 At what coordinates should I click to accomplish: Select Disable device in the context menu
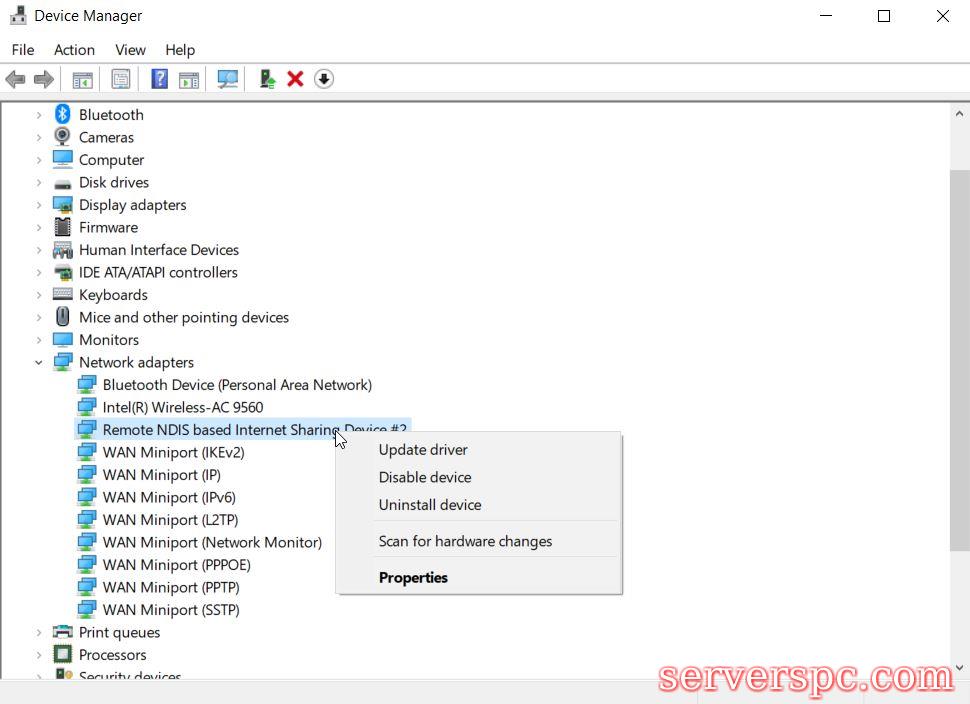(425, 477)
